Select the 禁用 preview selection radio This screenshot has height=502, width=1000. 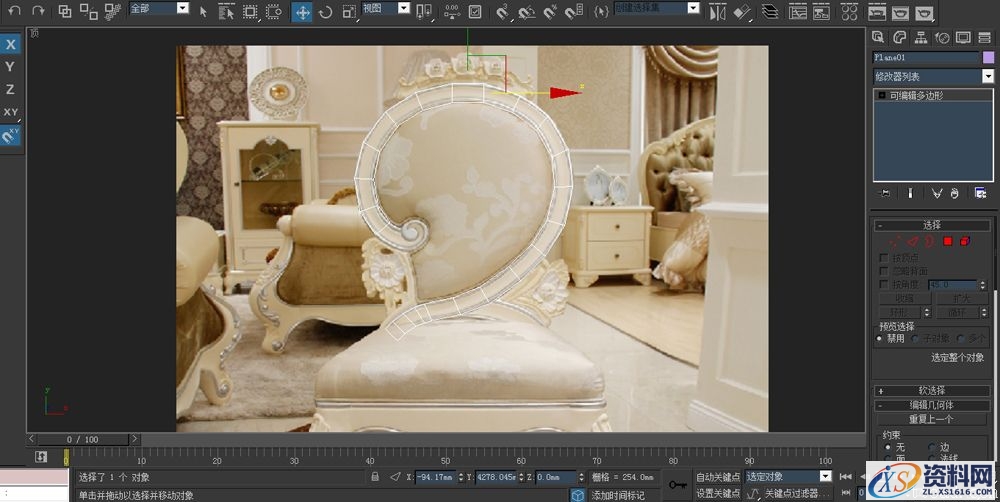tap(880, 338)
